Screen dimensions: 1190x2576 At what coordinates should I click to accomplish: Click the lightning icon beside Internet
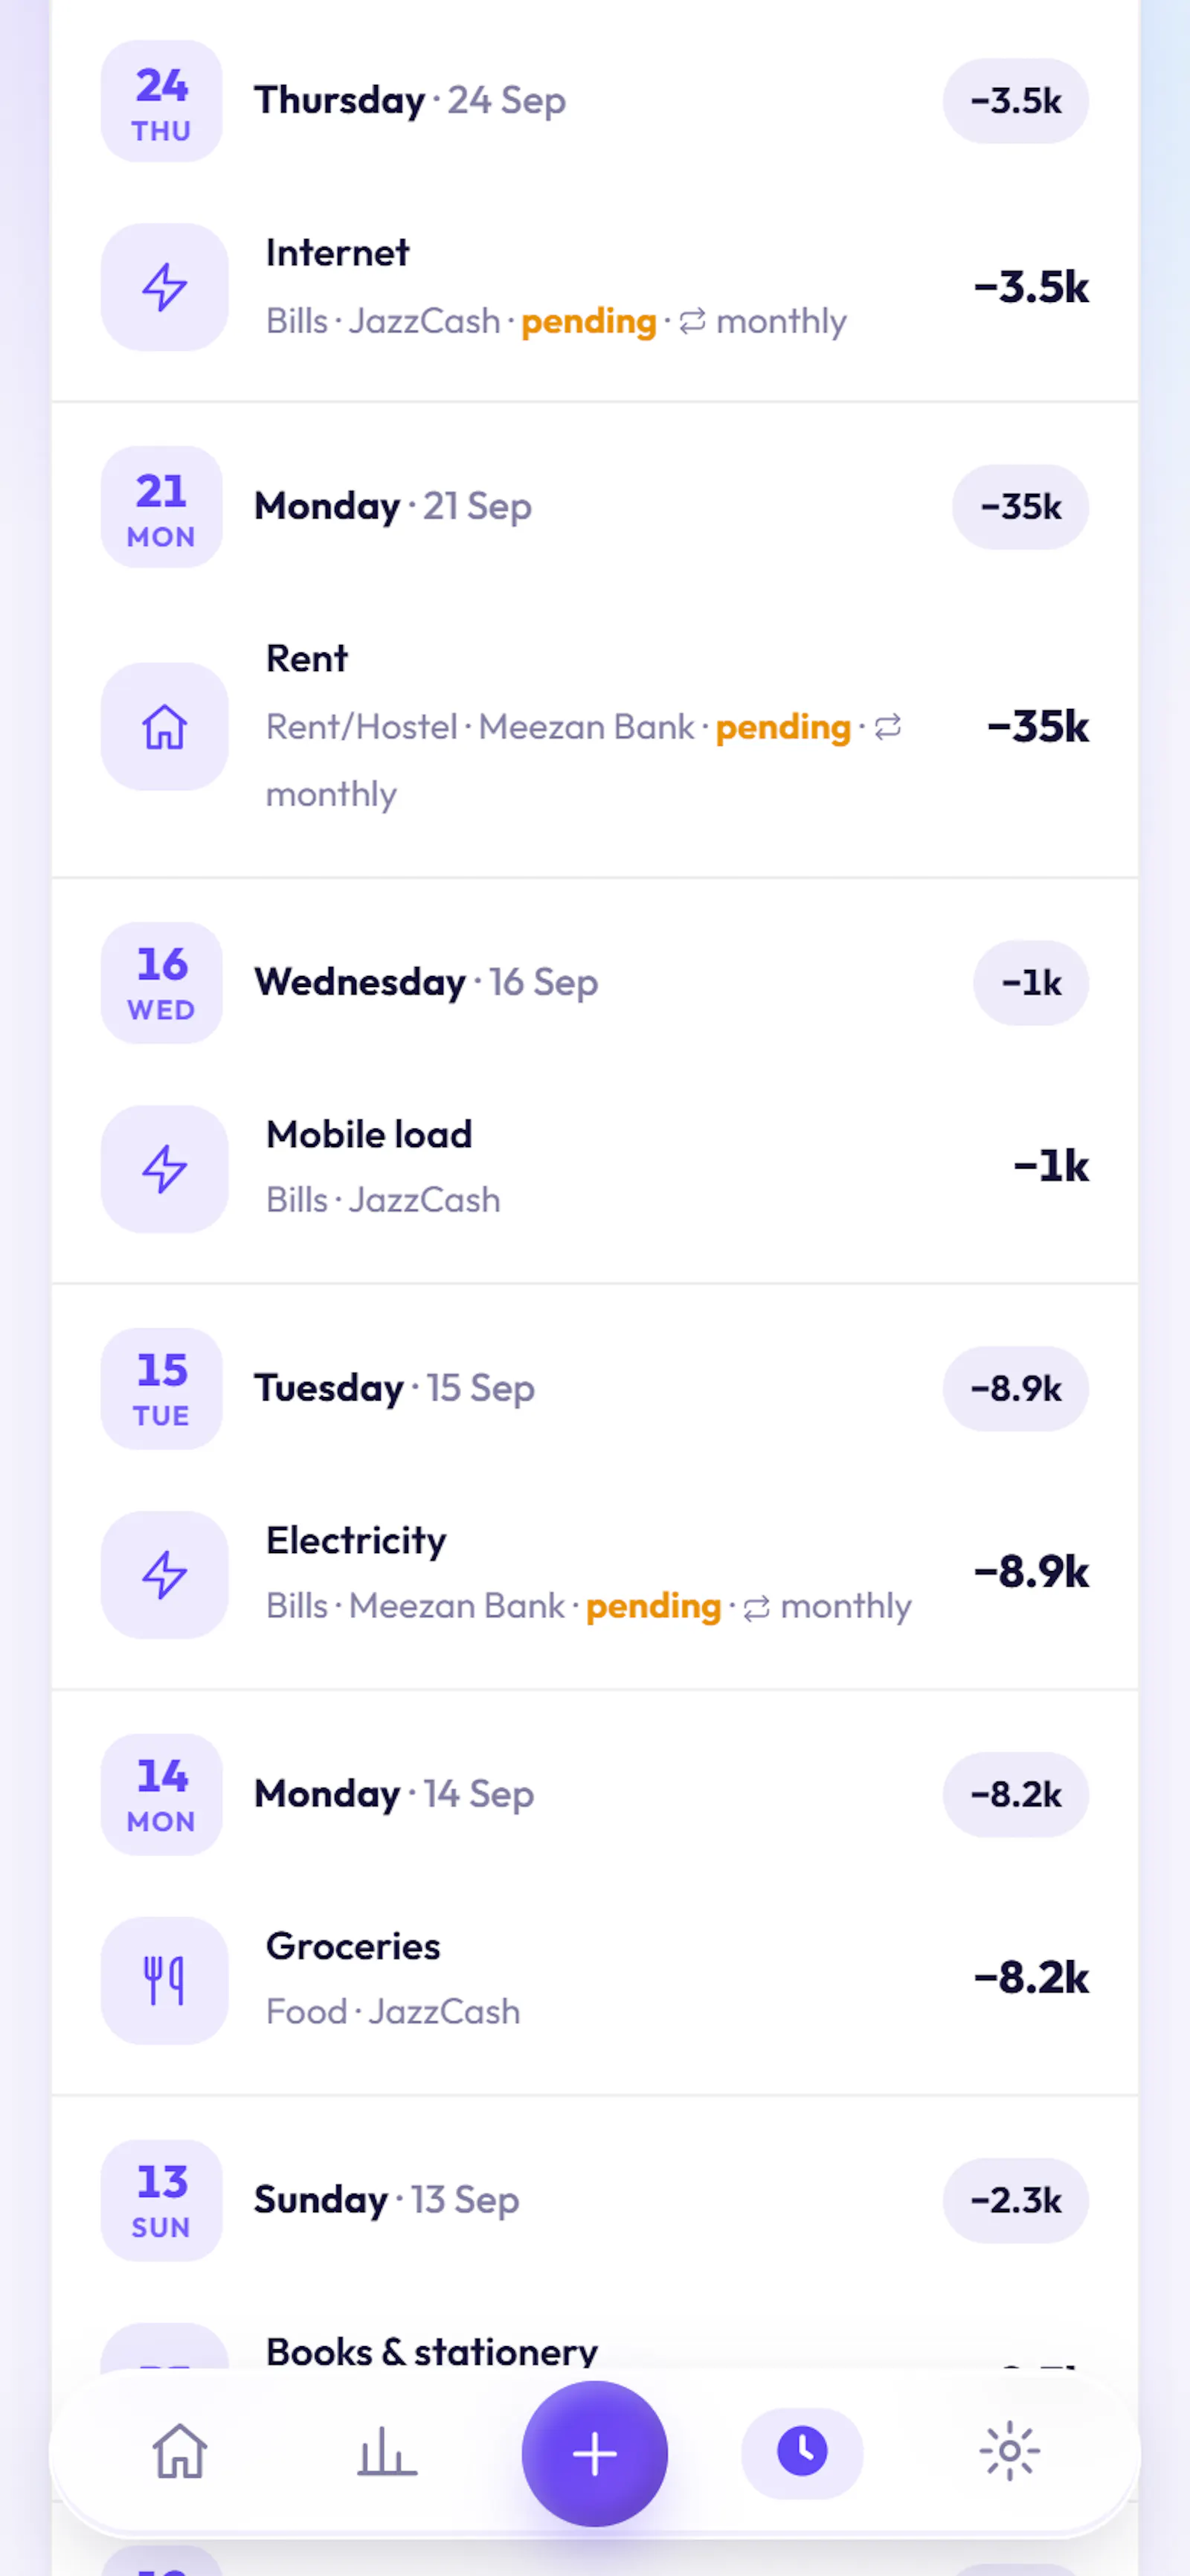coord(165,287)
